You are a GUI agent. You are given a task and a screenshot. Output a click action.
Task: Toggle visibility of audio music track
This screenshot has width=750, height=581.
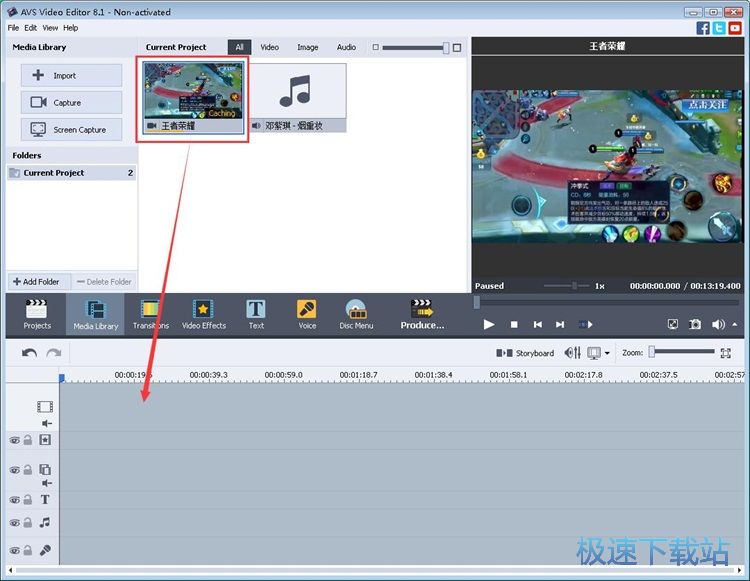pyautogui.click(x=15, y=523)
